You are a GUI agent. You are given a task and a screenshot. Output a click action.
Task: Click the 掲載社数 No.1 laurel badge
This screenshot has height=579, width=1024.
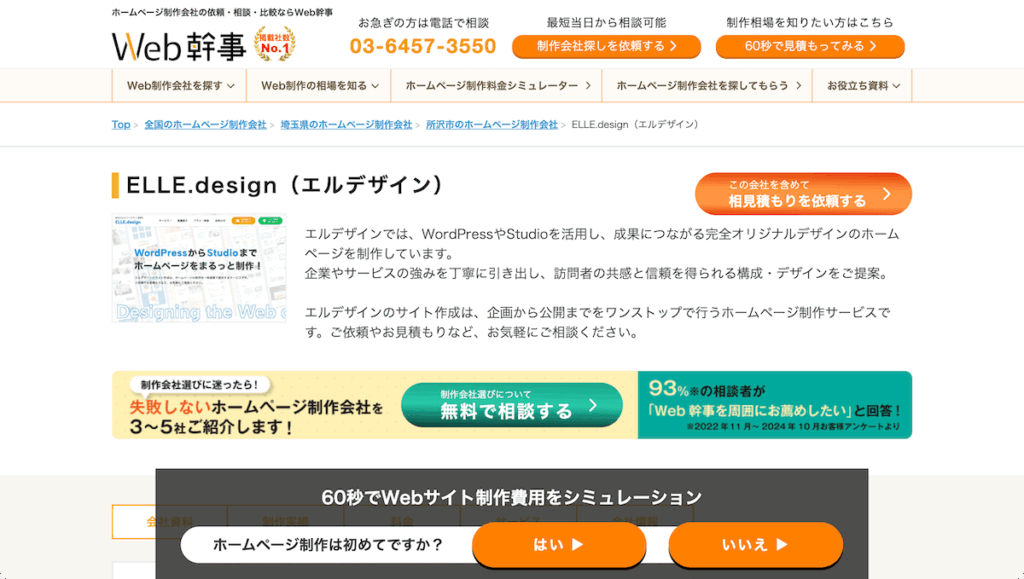tap(275, 44)
